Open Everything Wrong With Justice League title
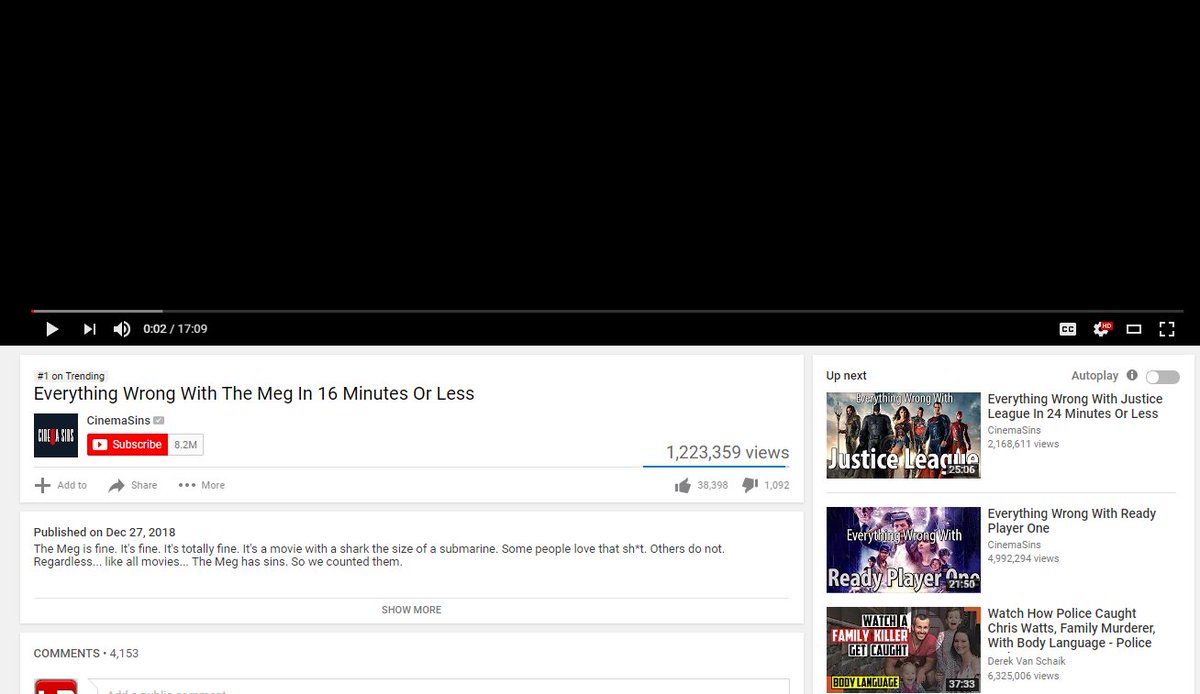Screen dimensions: 1200x694 (x=1075, y=406)
